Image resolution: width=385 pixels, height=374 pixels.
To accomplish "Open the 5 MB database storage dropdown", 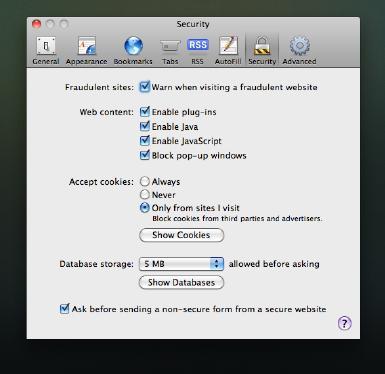I will (x=181, y=264).
